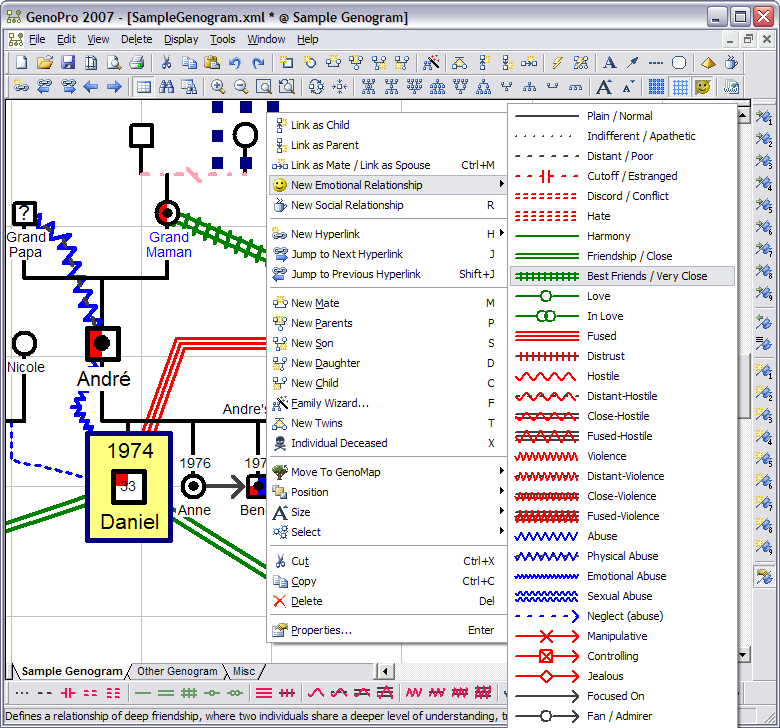Toggle the table layout view button
This screenshot has height=728, width=780.
point(143,87)
